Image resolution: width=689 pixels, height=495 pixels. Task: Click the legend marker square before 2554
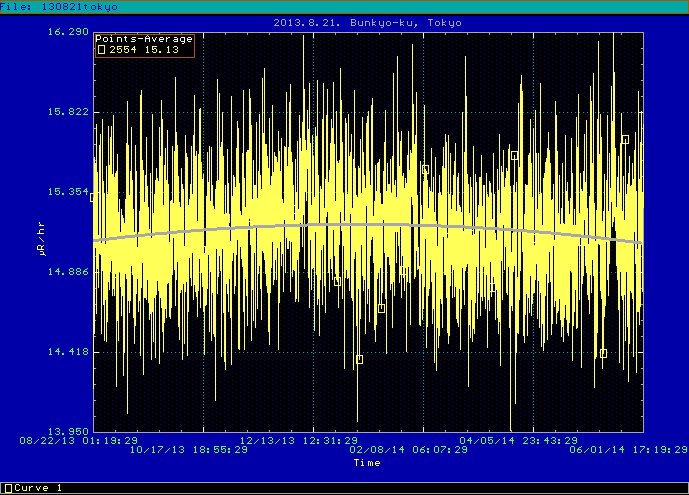[100, 48]
